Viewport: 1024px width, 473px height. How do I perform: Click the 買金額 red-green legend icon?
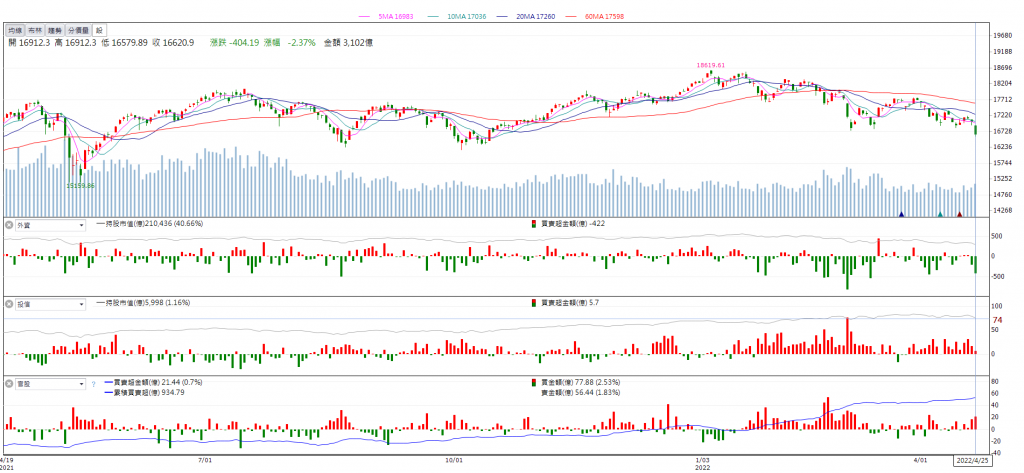pos(534,381)
